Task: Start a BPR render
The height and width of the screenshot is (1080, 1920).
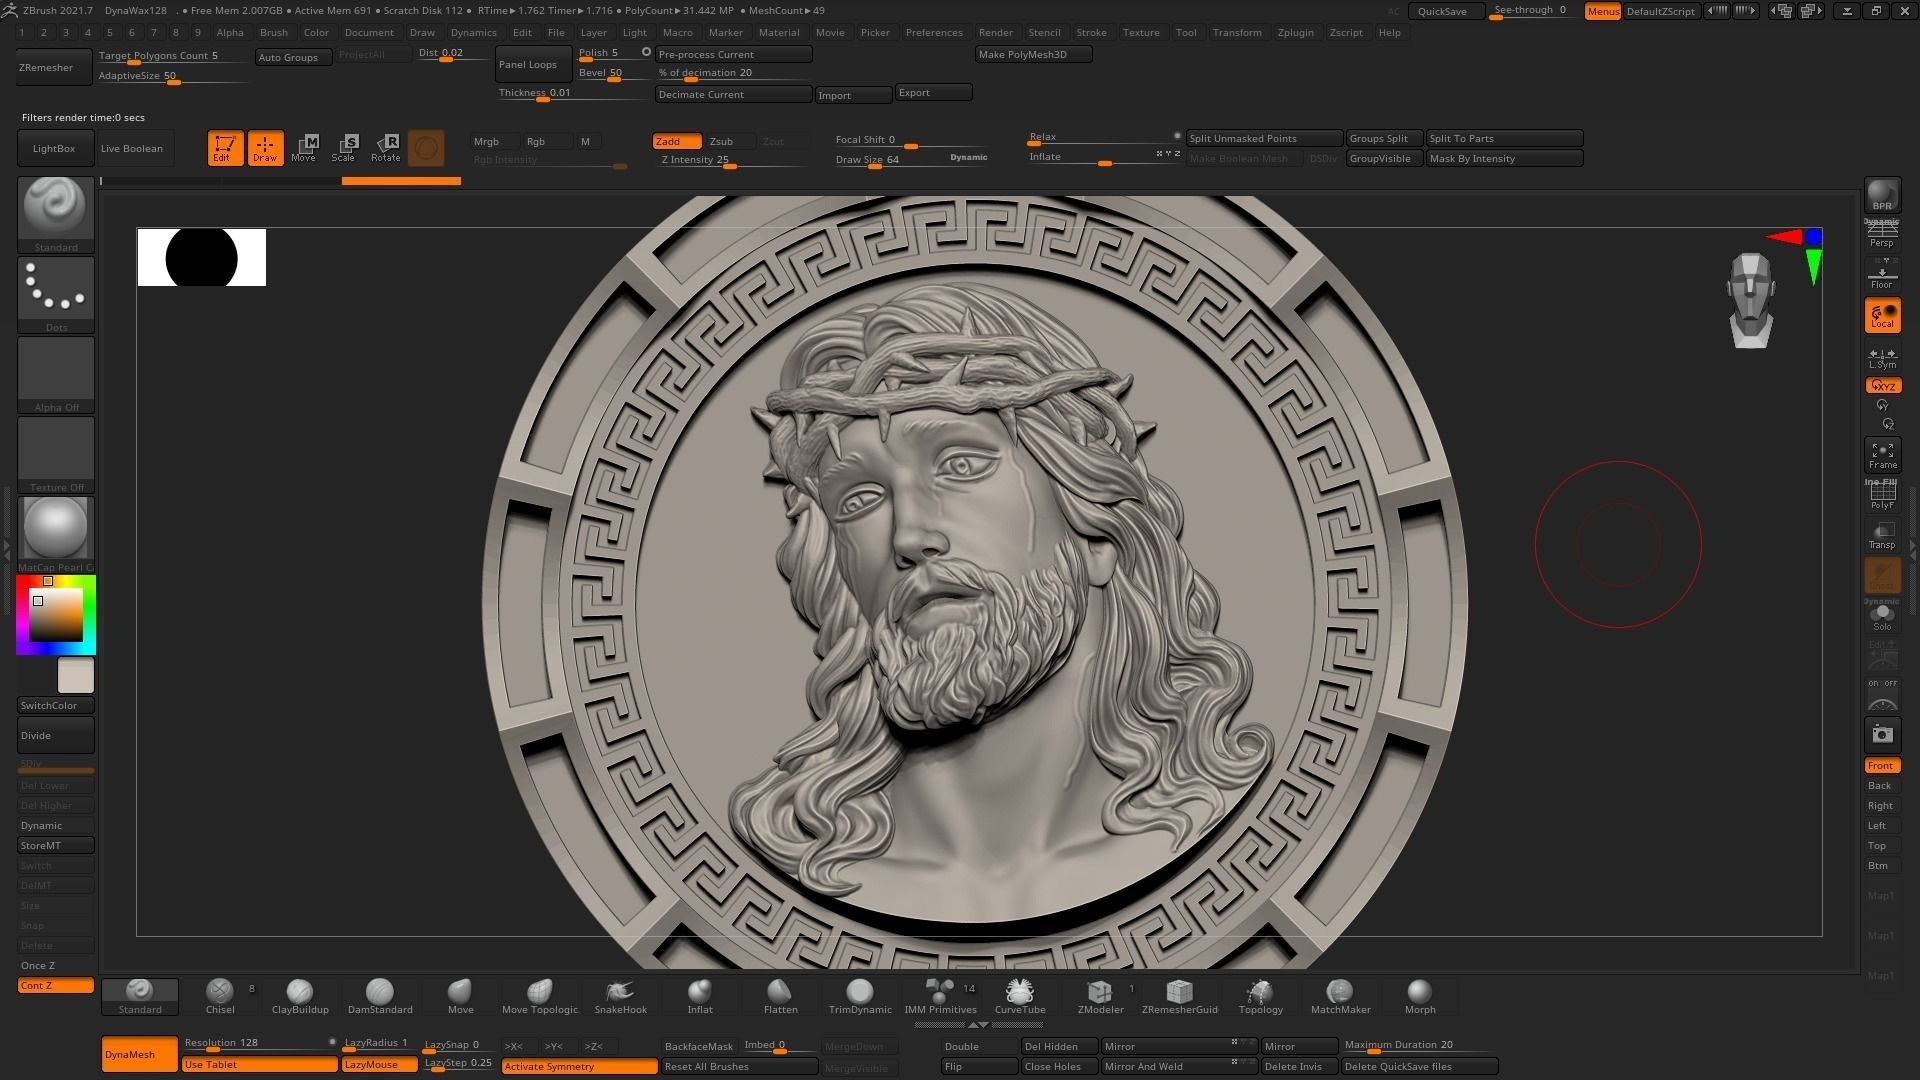Action: pos(1882,195)
